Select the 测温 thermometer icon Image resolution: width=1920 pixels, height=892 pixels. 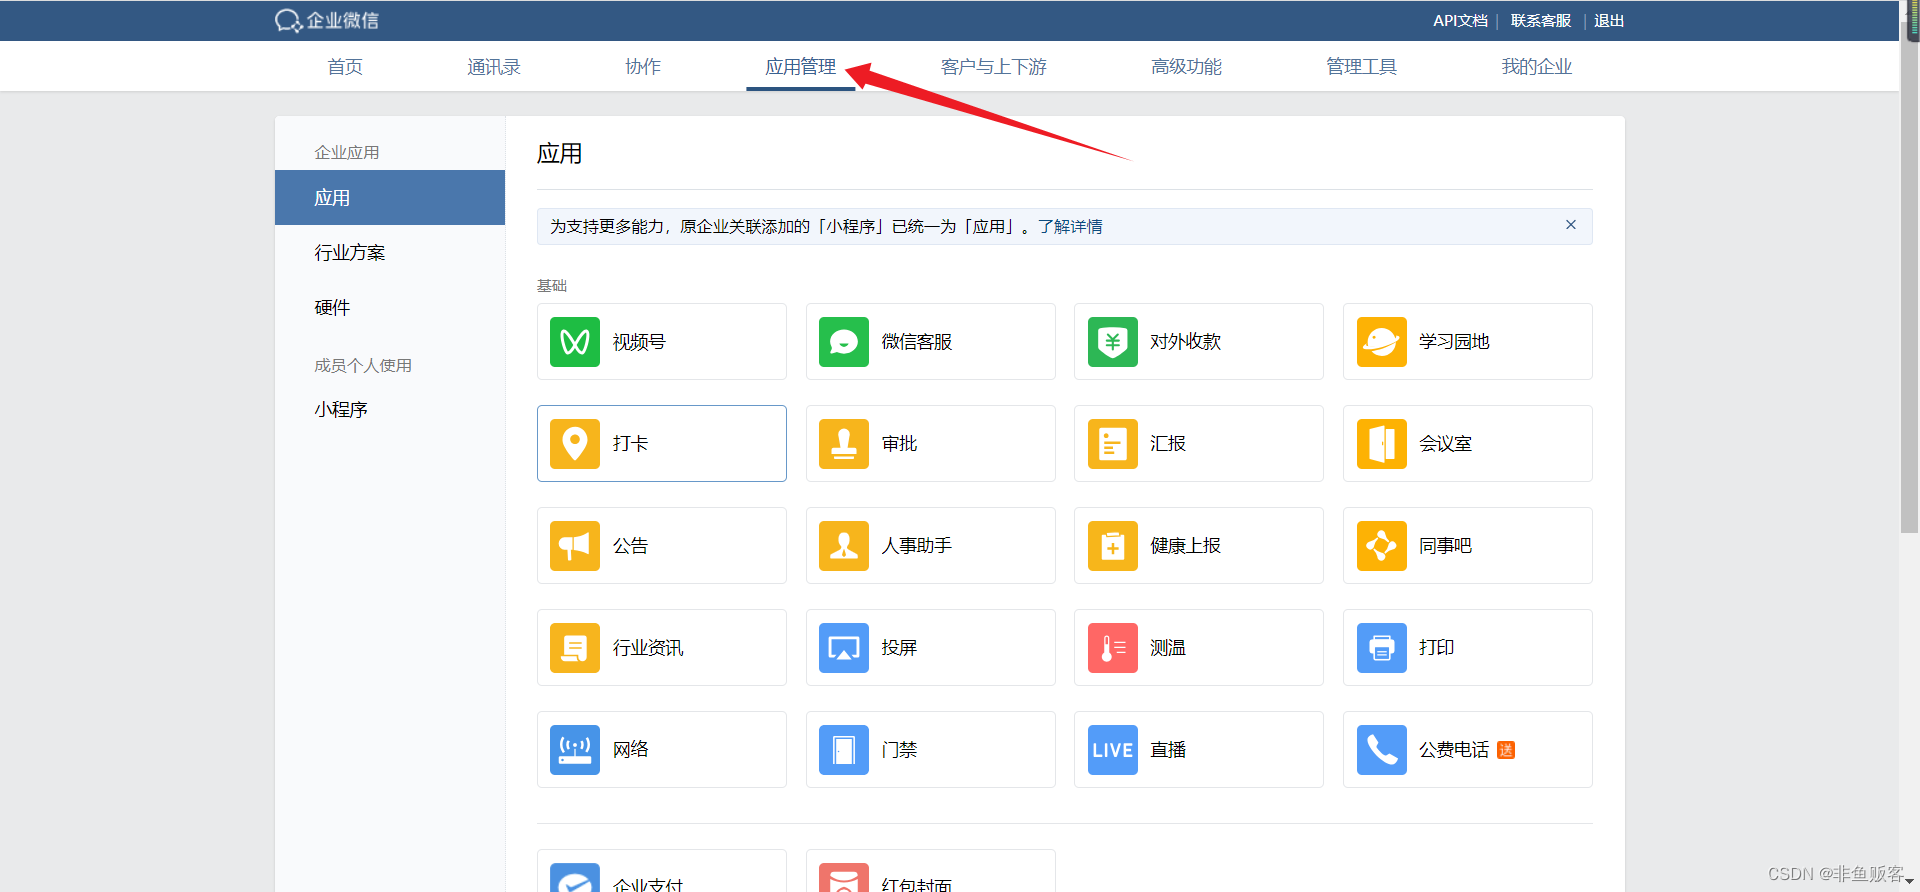(1113, 648)
